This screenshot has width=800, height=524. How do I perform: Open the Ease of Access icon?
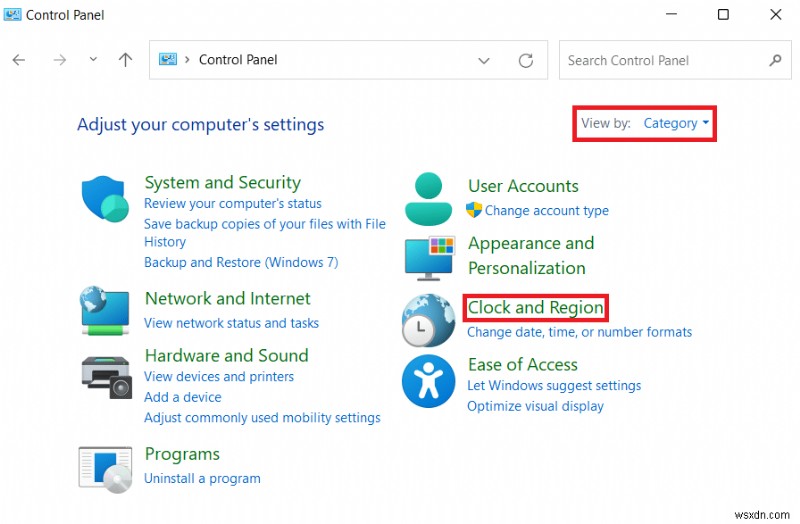tap(428, 382)
